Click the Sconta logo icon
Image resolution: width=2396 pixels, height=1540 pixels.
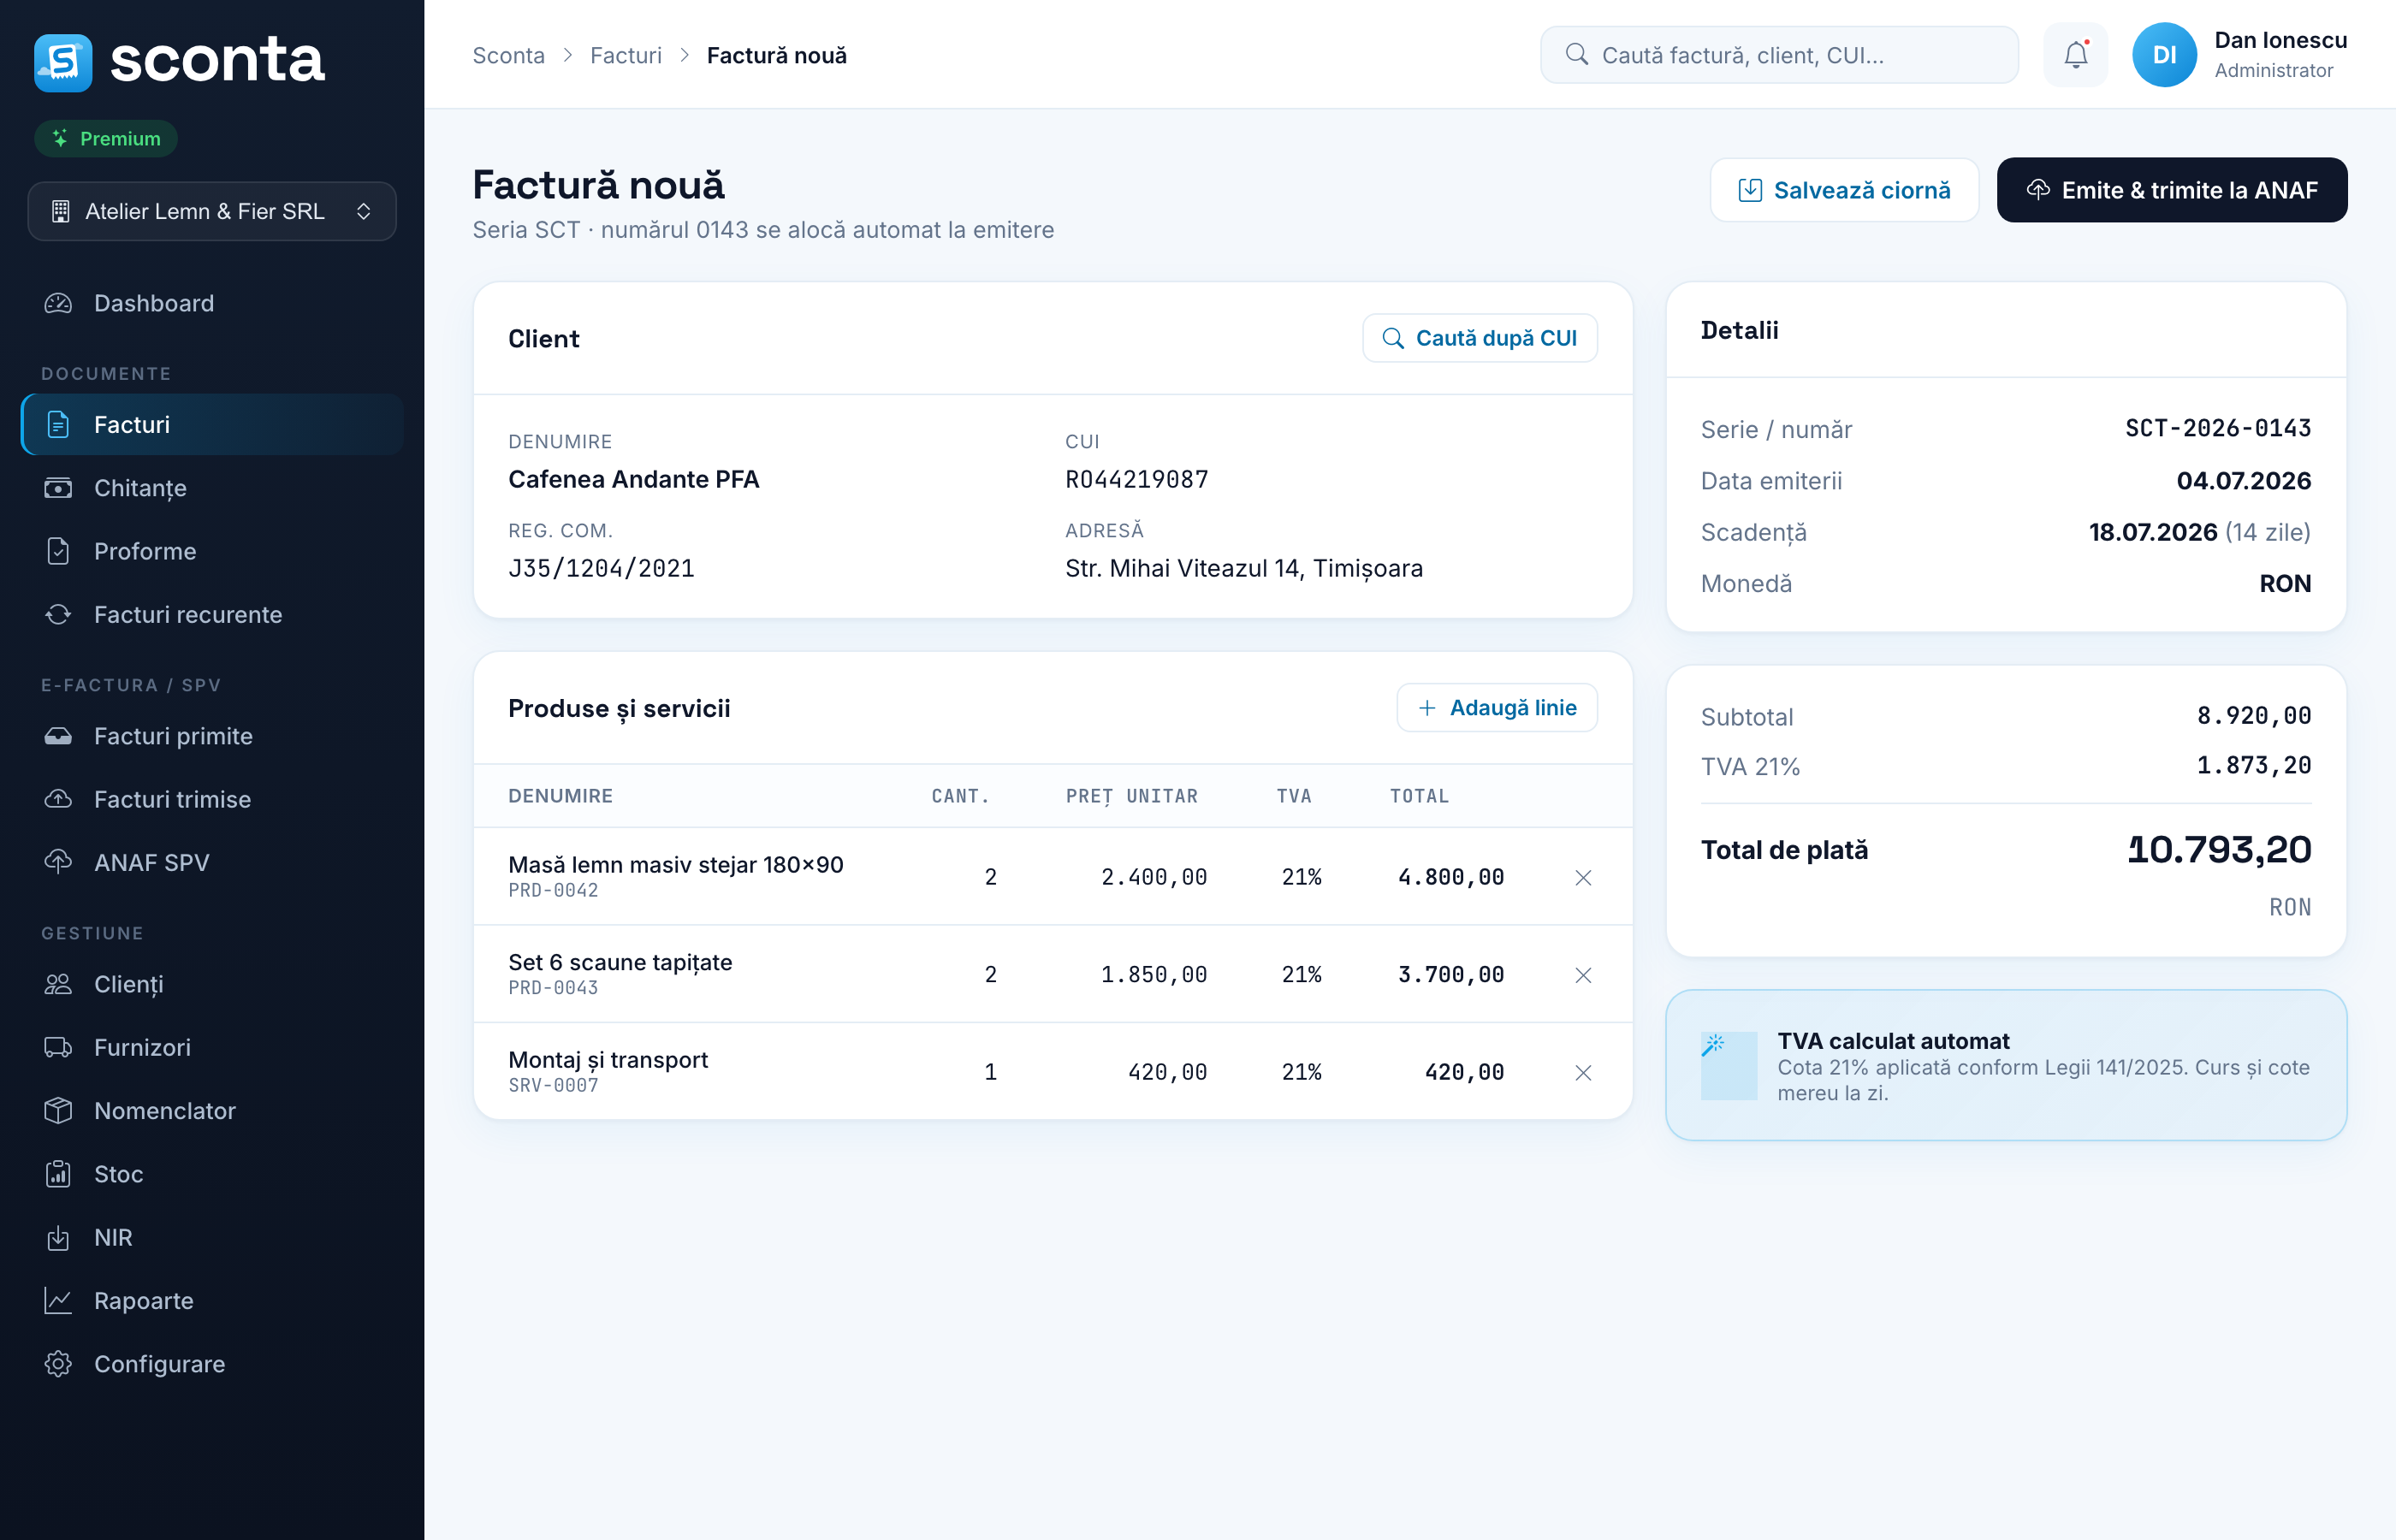(63, 63)
